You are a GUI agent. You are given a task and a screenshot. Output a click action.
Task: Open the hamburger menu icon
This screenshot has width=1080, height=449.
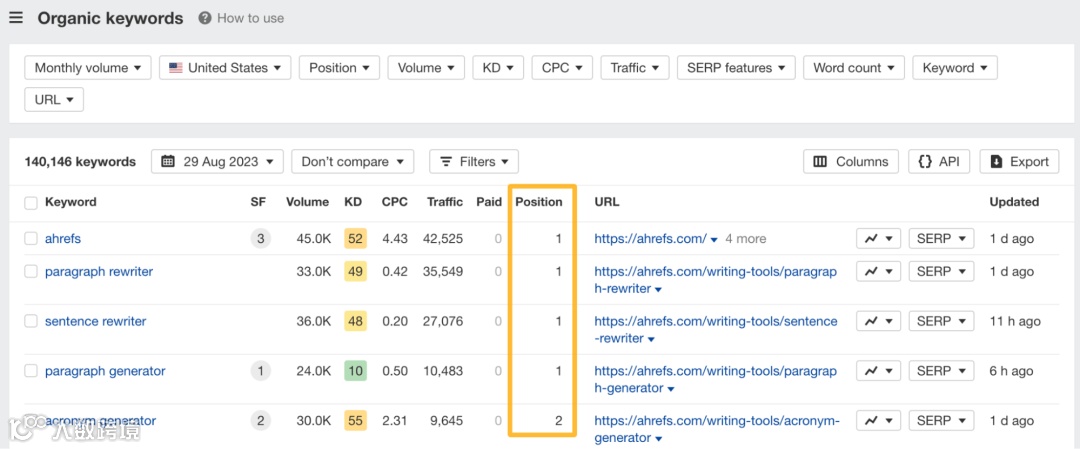pyautogui.click(x=16, y=18)
